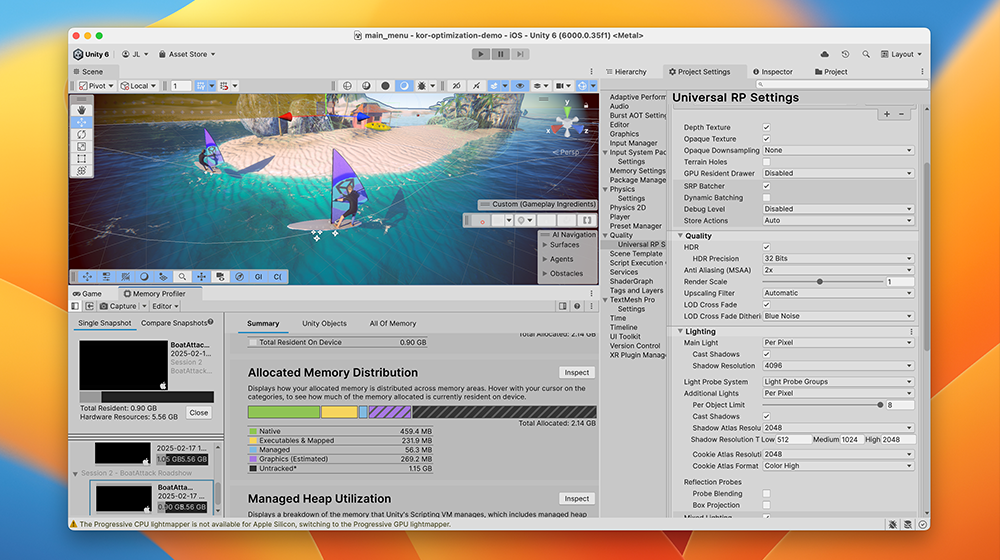Image resolution: width=1000 pixels, height=560 pixels.
Task: Click the Step frame button
Action: [520, 54]
